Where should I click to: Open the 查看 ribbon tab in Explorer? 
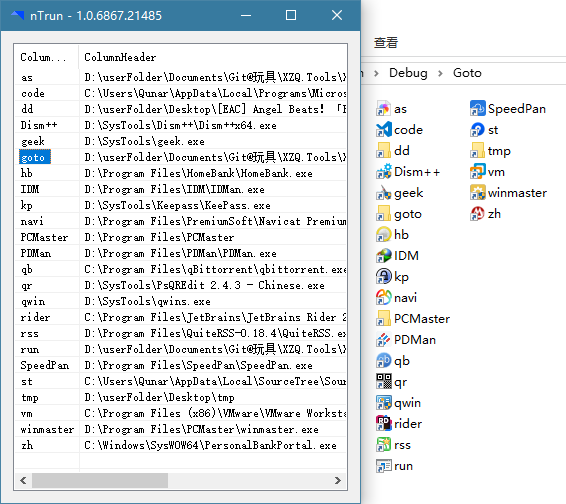386,43
